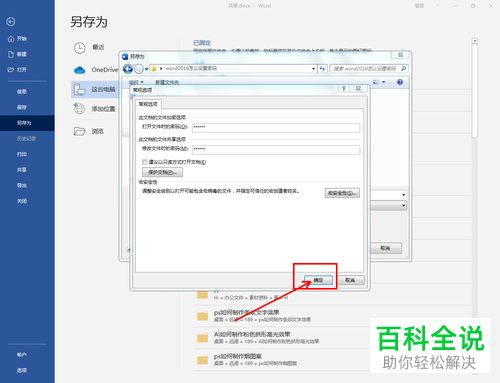
Task: Select the 最近 clock location
Action: [x=89, y=48]
